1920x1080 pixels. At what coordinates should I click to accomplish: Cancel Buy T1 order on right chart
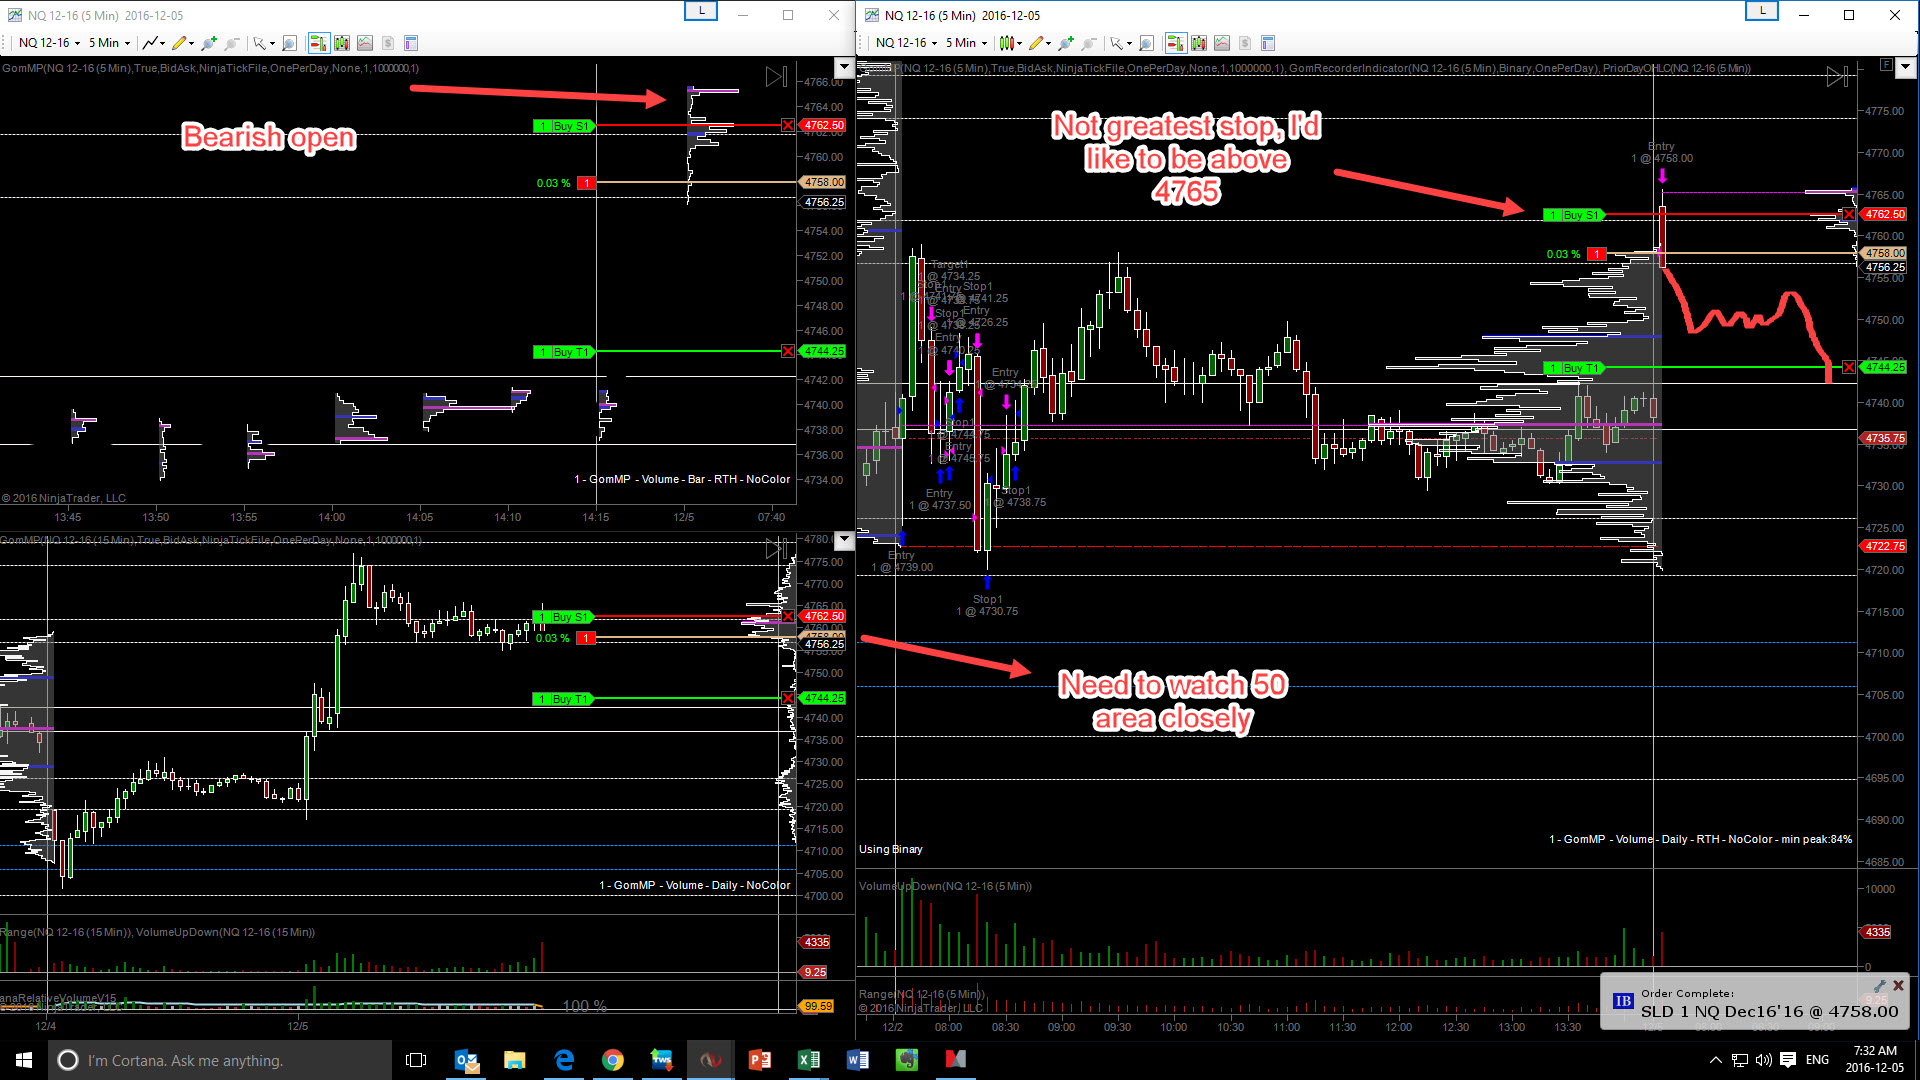1849,368
